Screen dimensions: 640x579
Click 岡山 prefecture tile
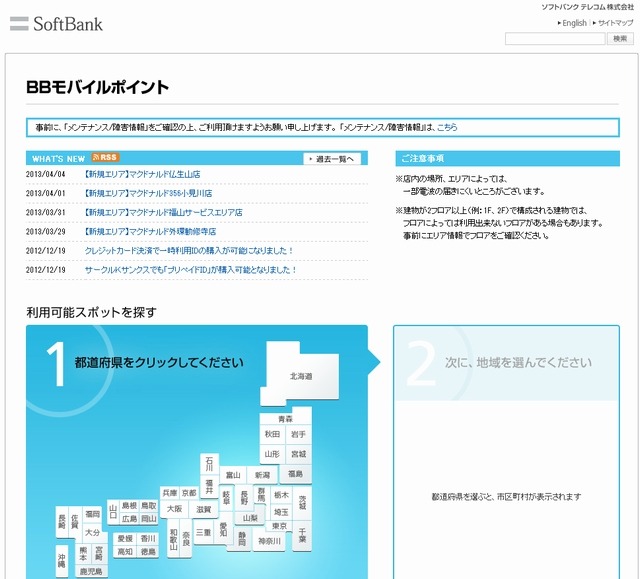click(x=149, y=519)
